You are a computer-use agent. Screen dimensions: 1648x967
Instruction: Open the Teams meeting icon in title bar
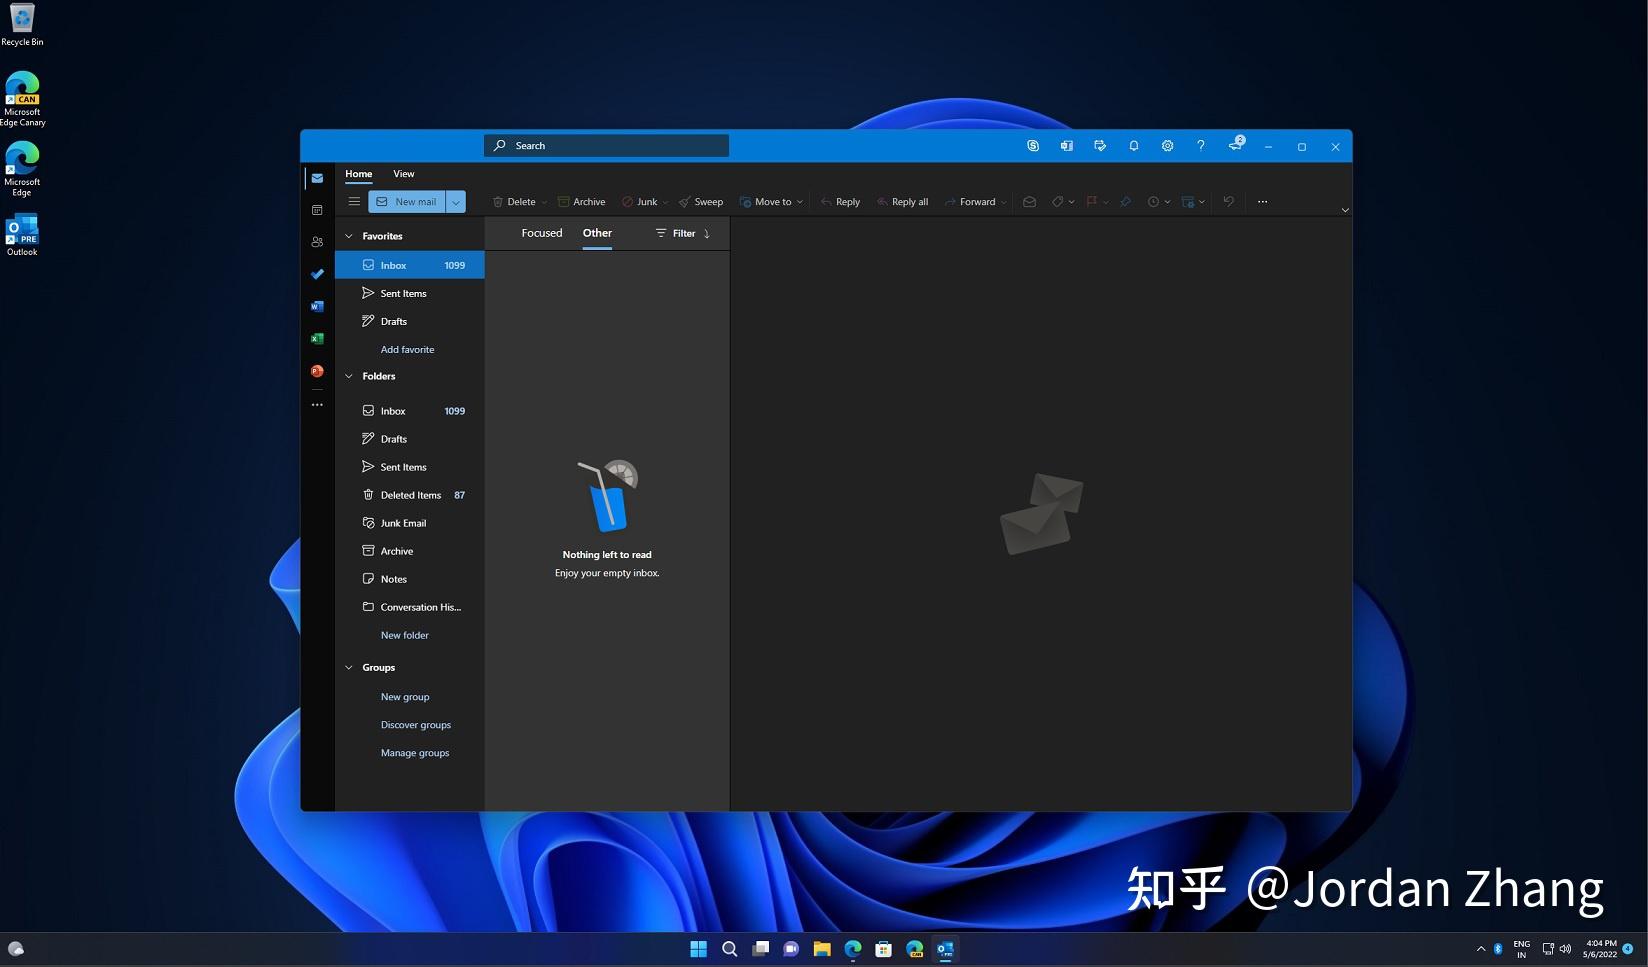pos(1066,146)
